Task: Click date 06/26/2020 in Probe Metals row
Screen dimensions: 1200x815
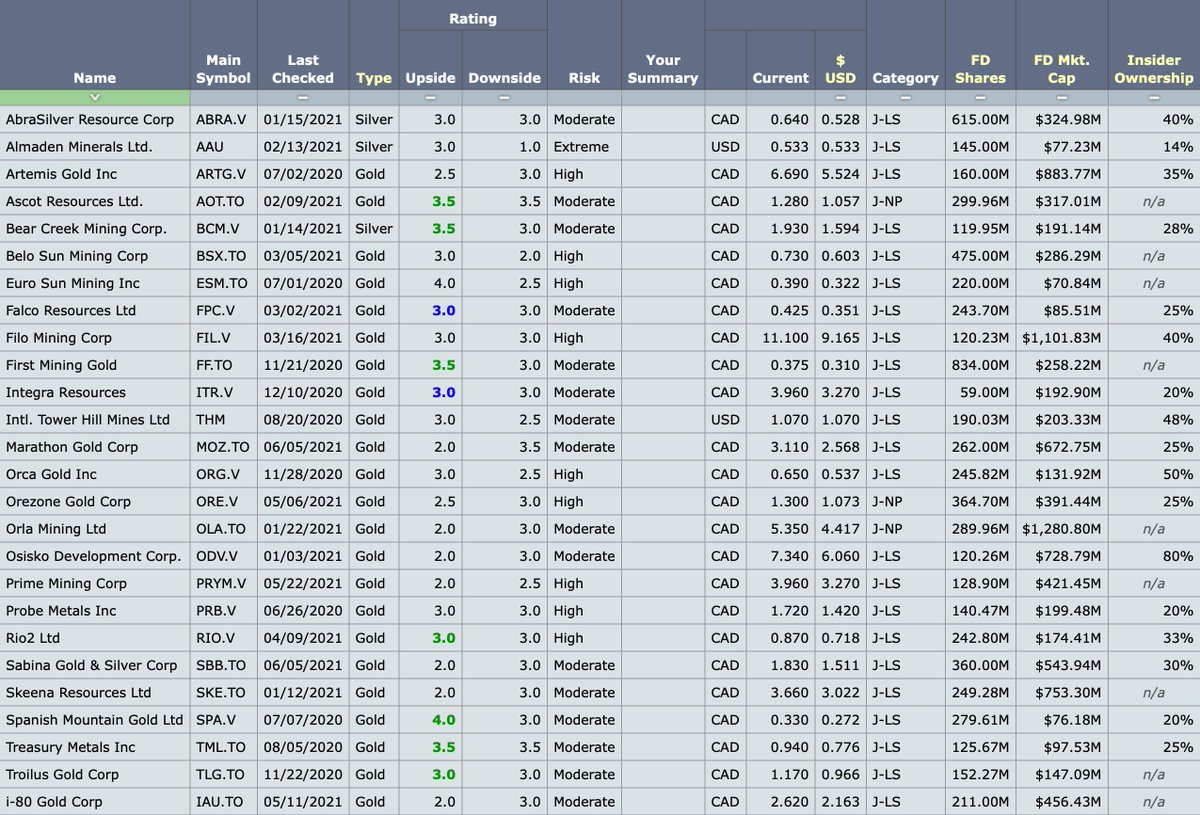Action: coord(301,611)
